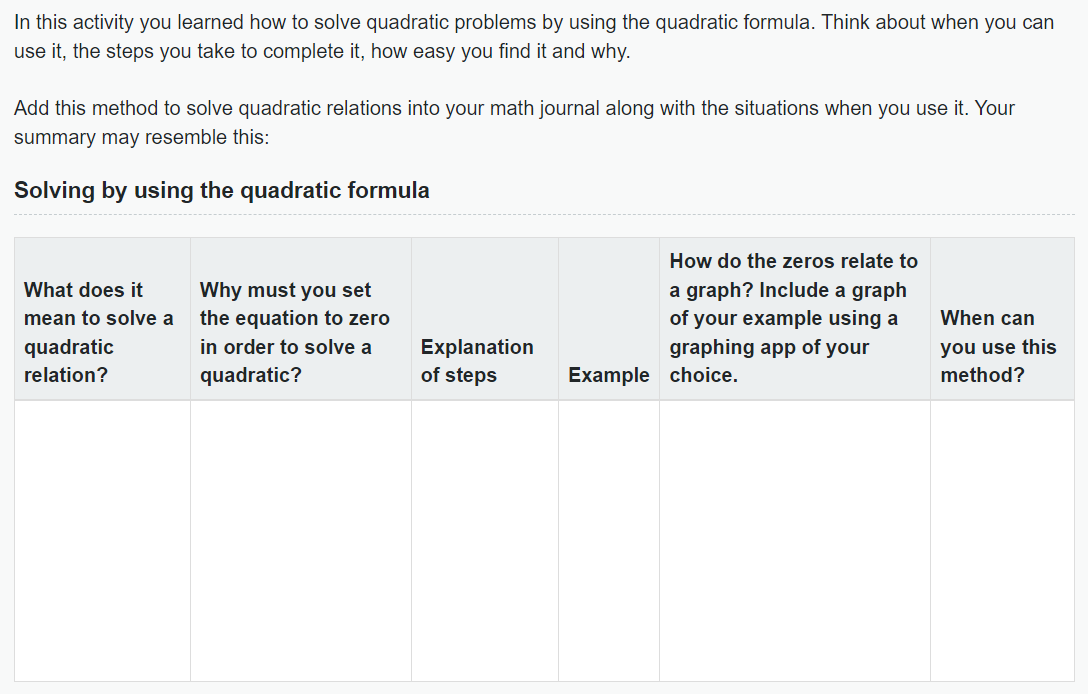This screenshot has height=694, width=1088.
Task: Click the word 'quadratic formula' in first sentence
Action: point(733,22)
